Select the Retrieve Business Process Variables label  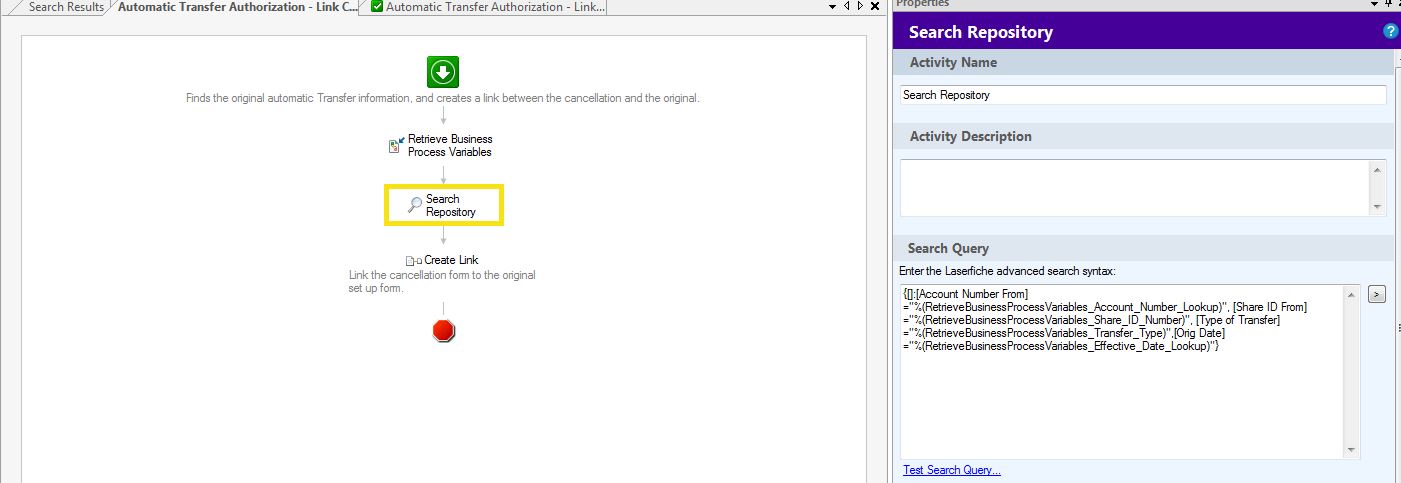450,146
